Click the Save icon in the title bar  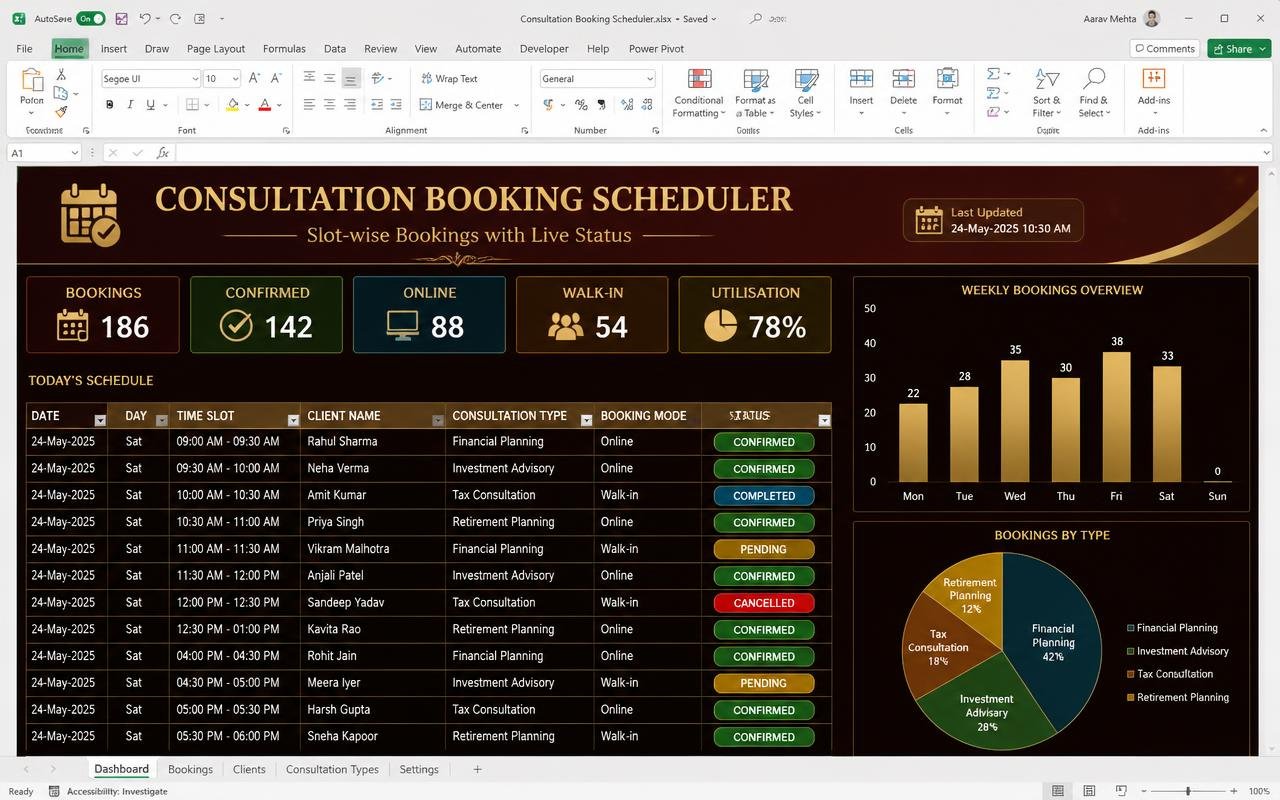pos(121,19)
